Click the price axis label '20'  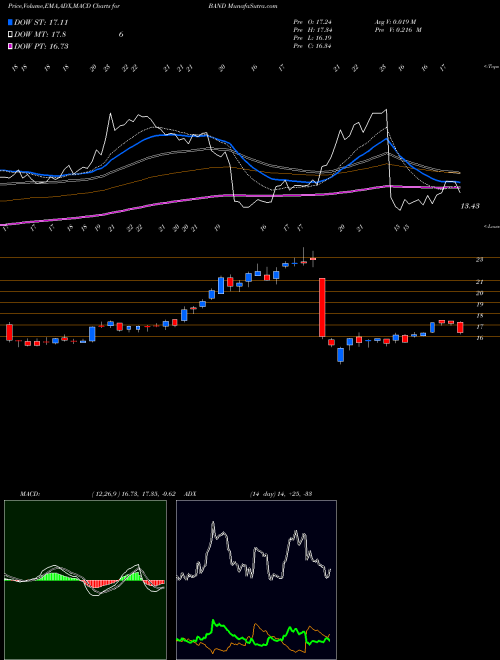pyautogui.click(x=479, y=293)
